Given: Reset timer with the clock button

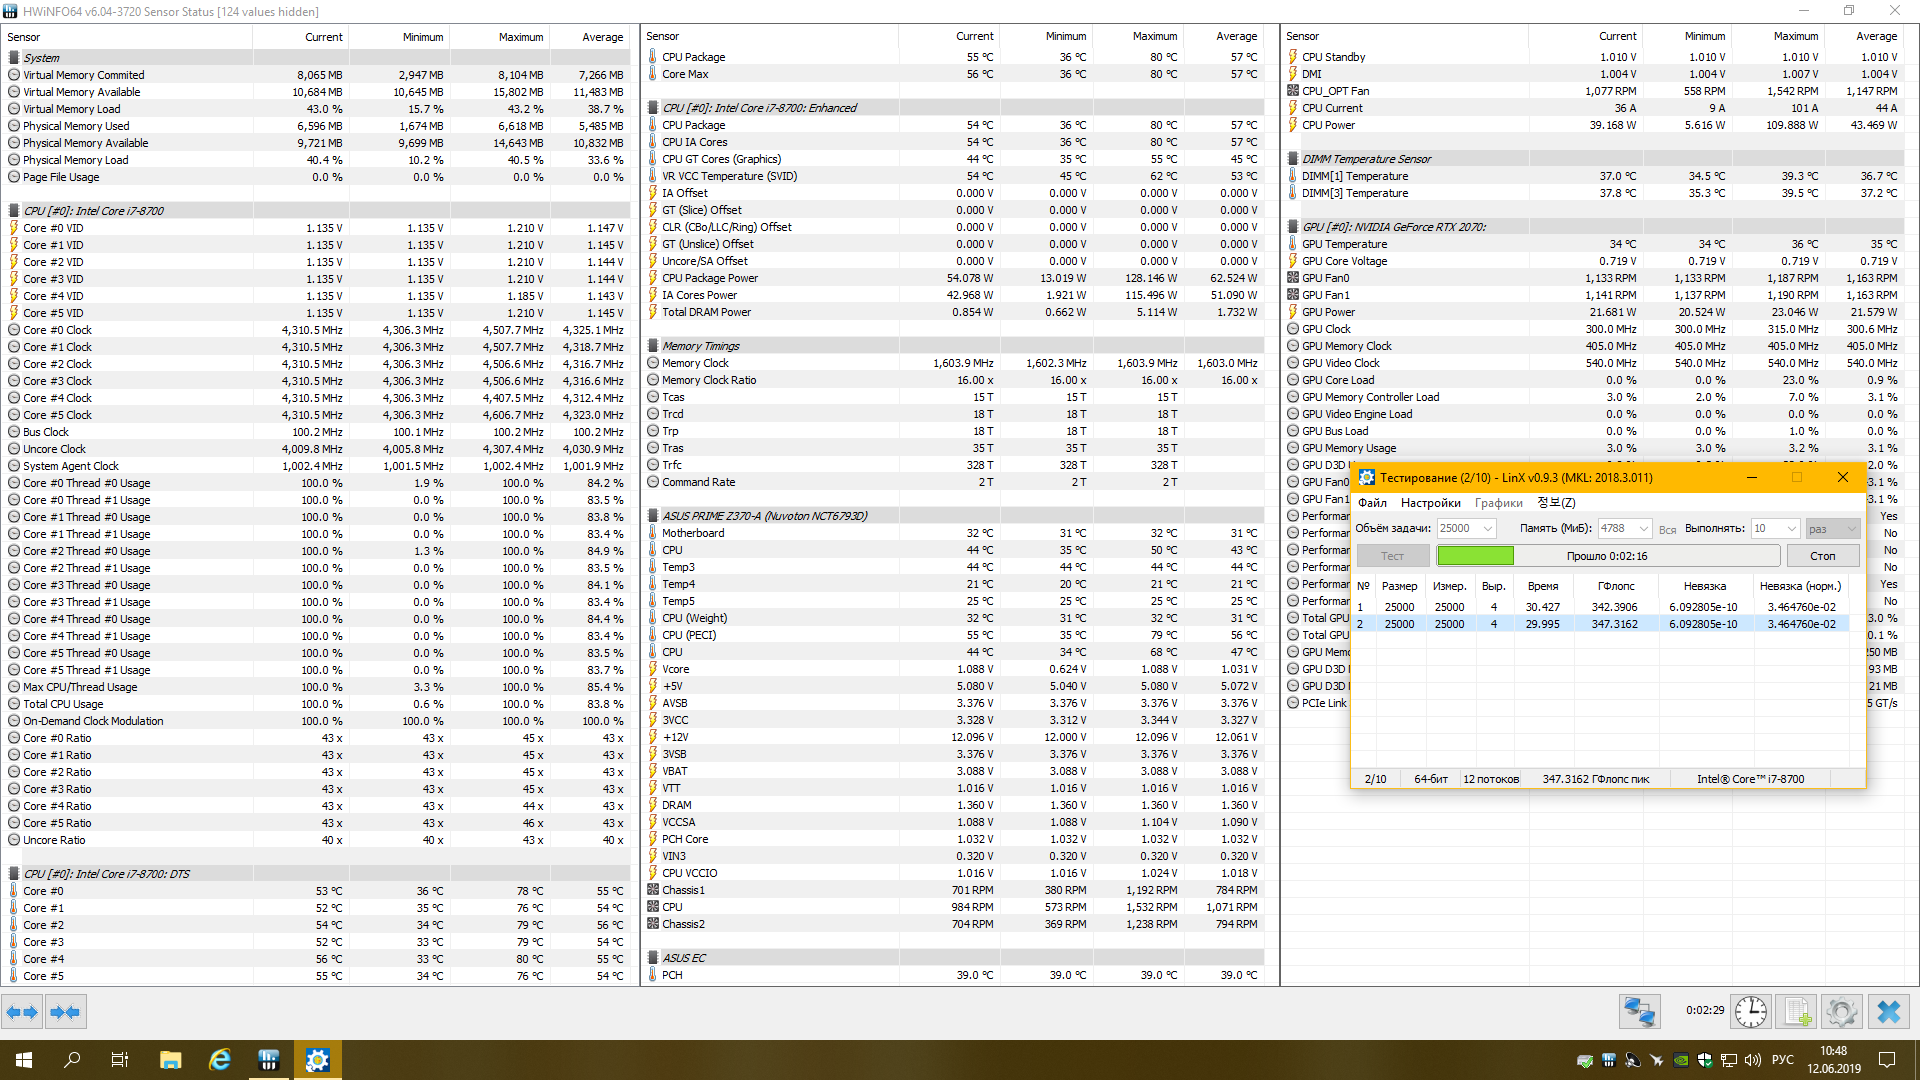Looking at the screenshot, I should [x=1751, y=1012].
